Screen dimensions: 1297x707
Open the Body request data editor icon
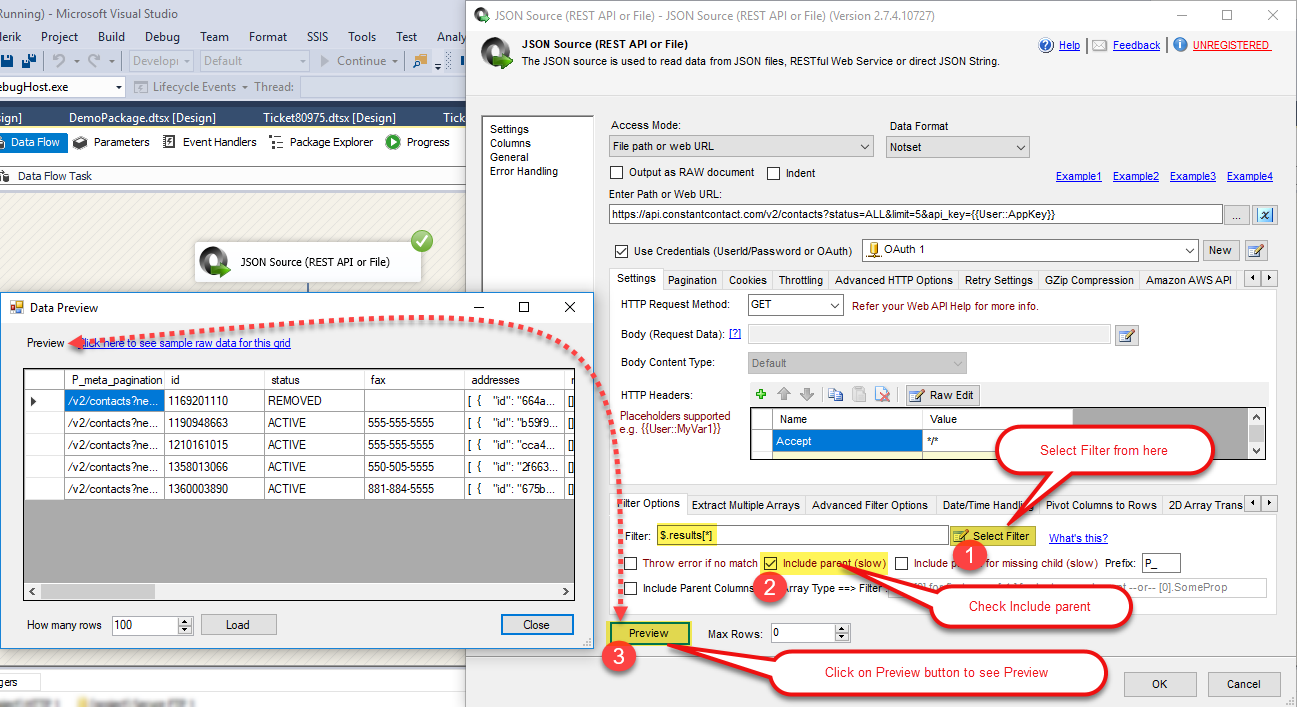[x=1127, y=335]
